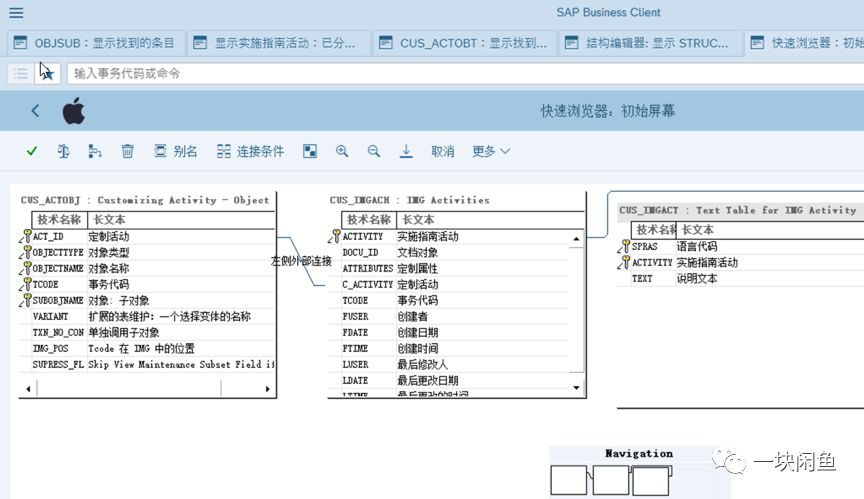Select TCODE in the CUS_IMGACH table
Image resolution: width=864 pixels, height=499 pixels.
tap(448, 300)
